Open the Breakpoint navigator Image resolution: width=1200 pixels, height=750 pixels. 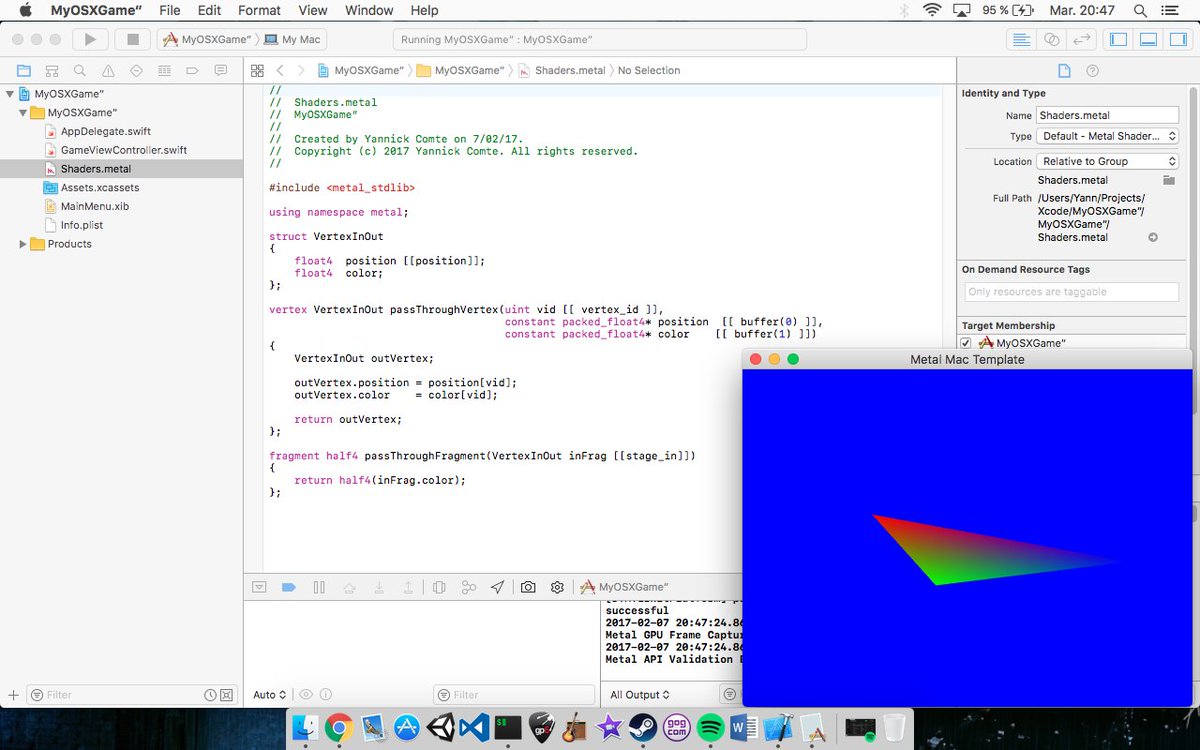click(192, 71)
